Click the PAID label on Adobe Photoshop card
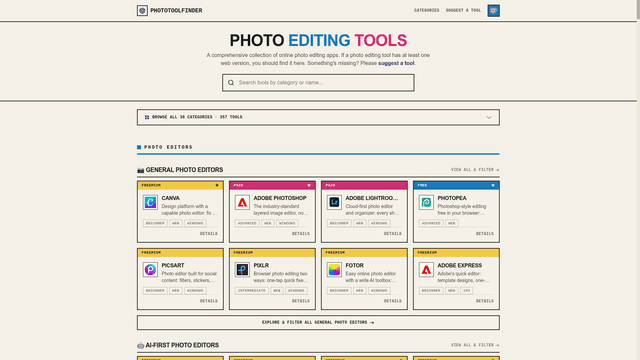This screenshot has width=640, height=360. (x=238, y=185)
